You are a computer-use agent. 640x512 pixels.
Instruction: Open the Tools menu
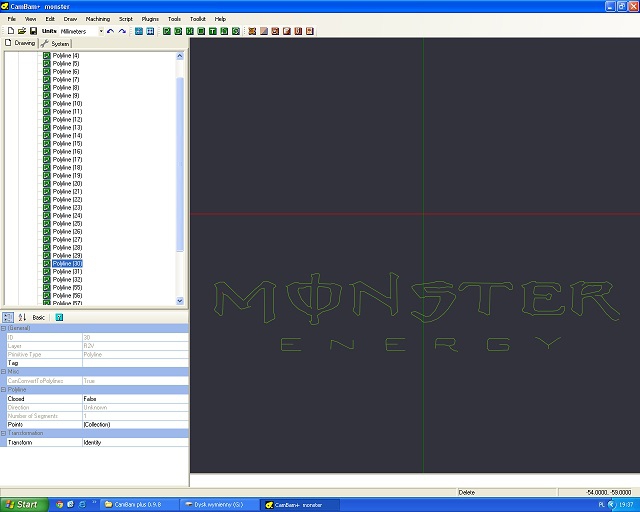(174, 19)
